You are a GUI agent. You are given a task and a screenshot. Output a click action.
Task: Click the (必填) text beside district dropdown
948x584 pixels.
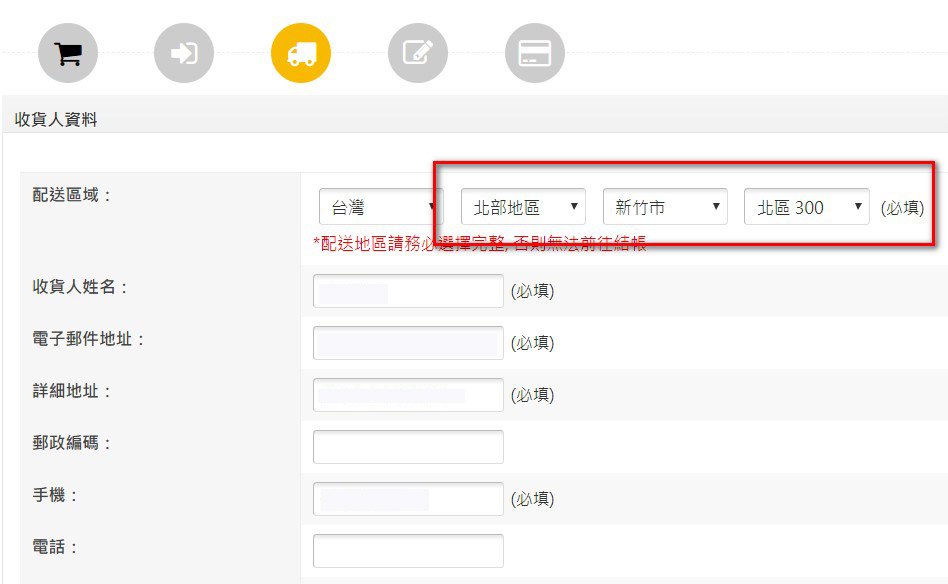point(902,208)
